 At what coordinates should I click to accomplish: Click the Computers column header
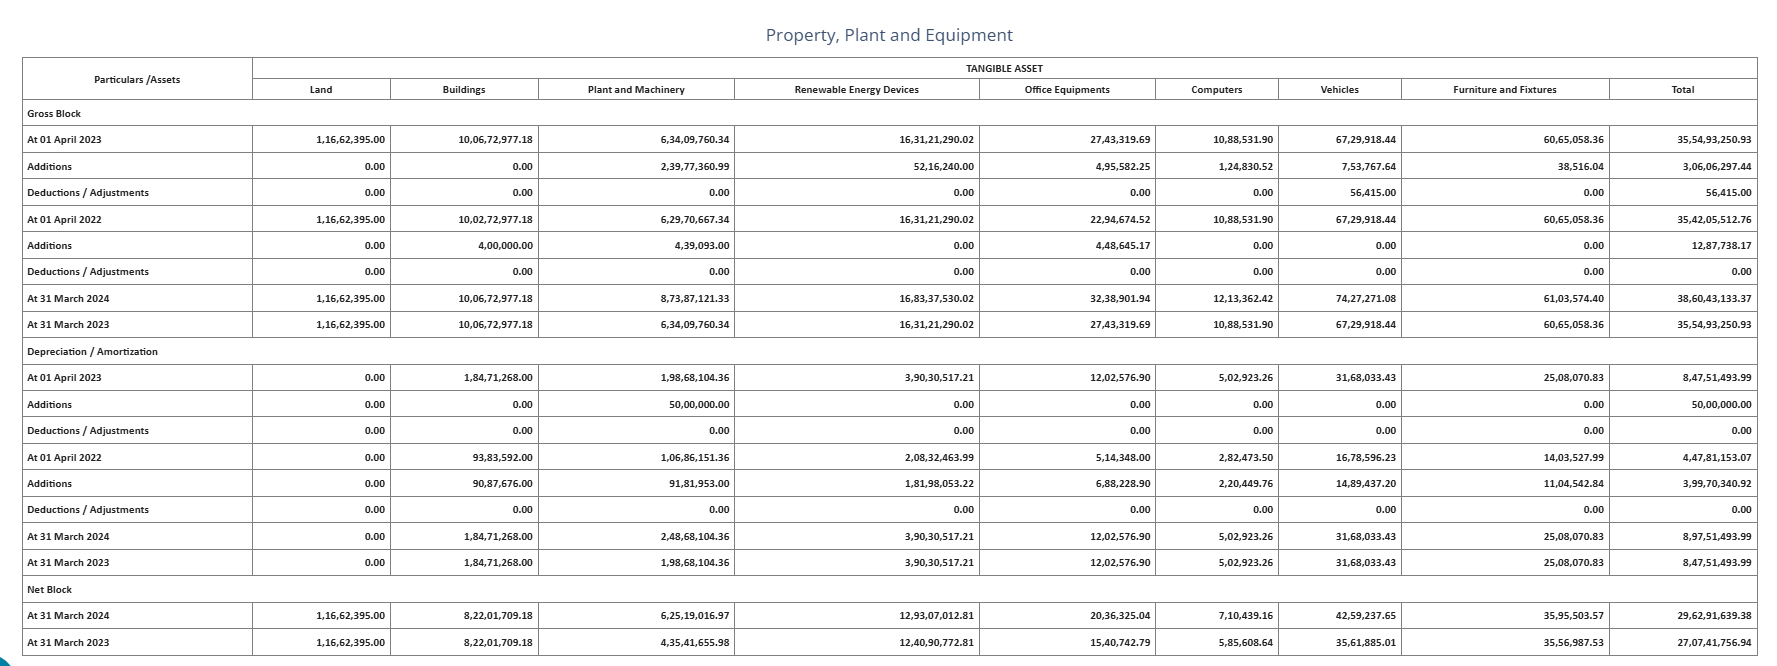coord(1216,90)
